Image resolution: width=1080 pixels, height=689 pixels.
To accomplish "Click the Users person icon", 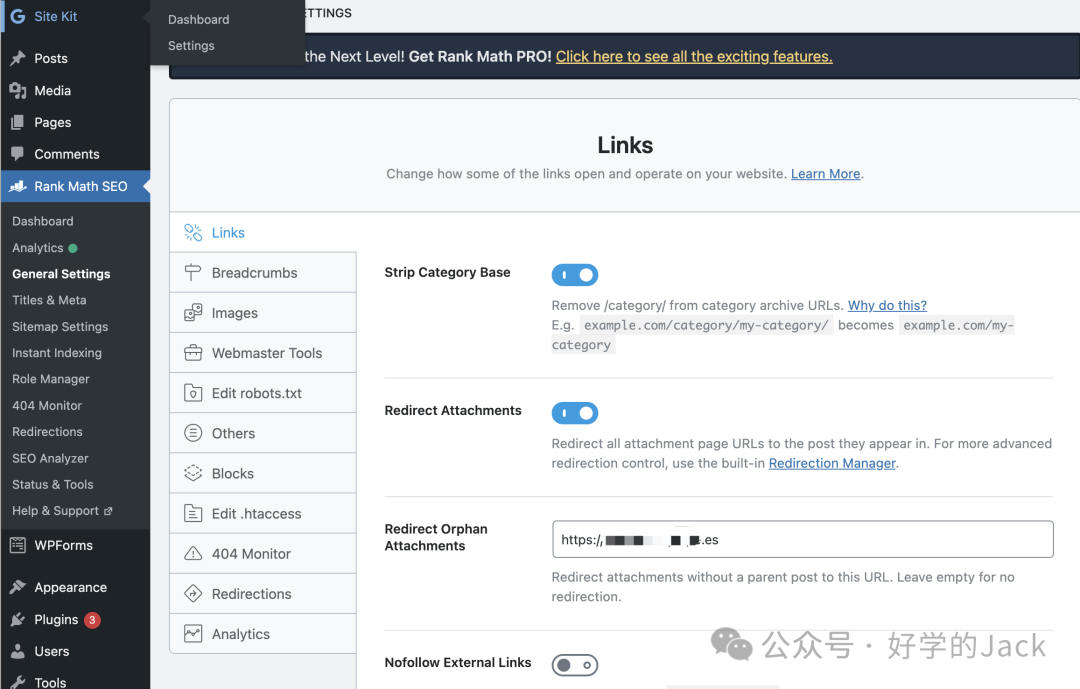I will click(x=18, y=651).
